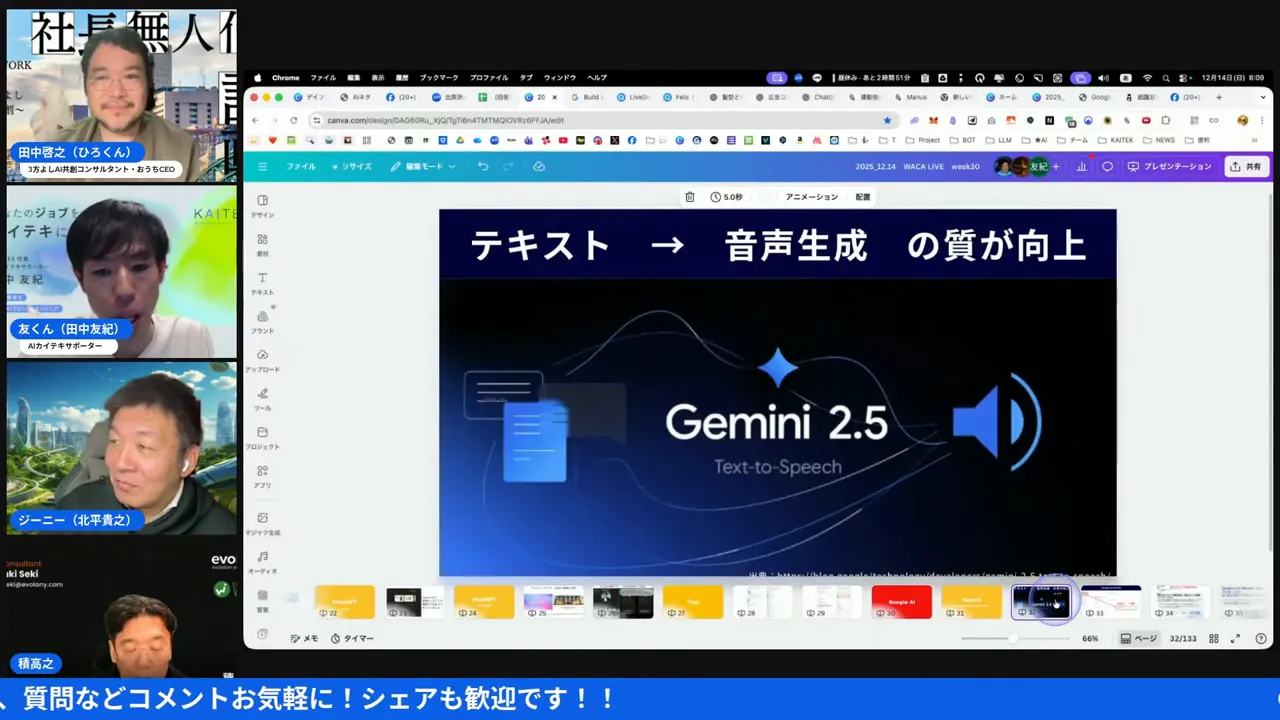Viewport: 1280px width, 720px height.
Task: Open the アプリ (Apps) panel
Action: 262,477
